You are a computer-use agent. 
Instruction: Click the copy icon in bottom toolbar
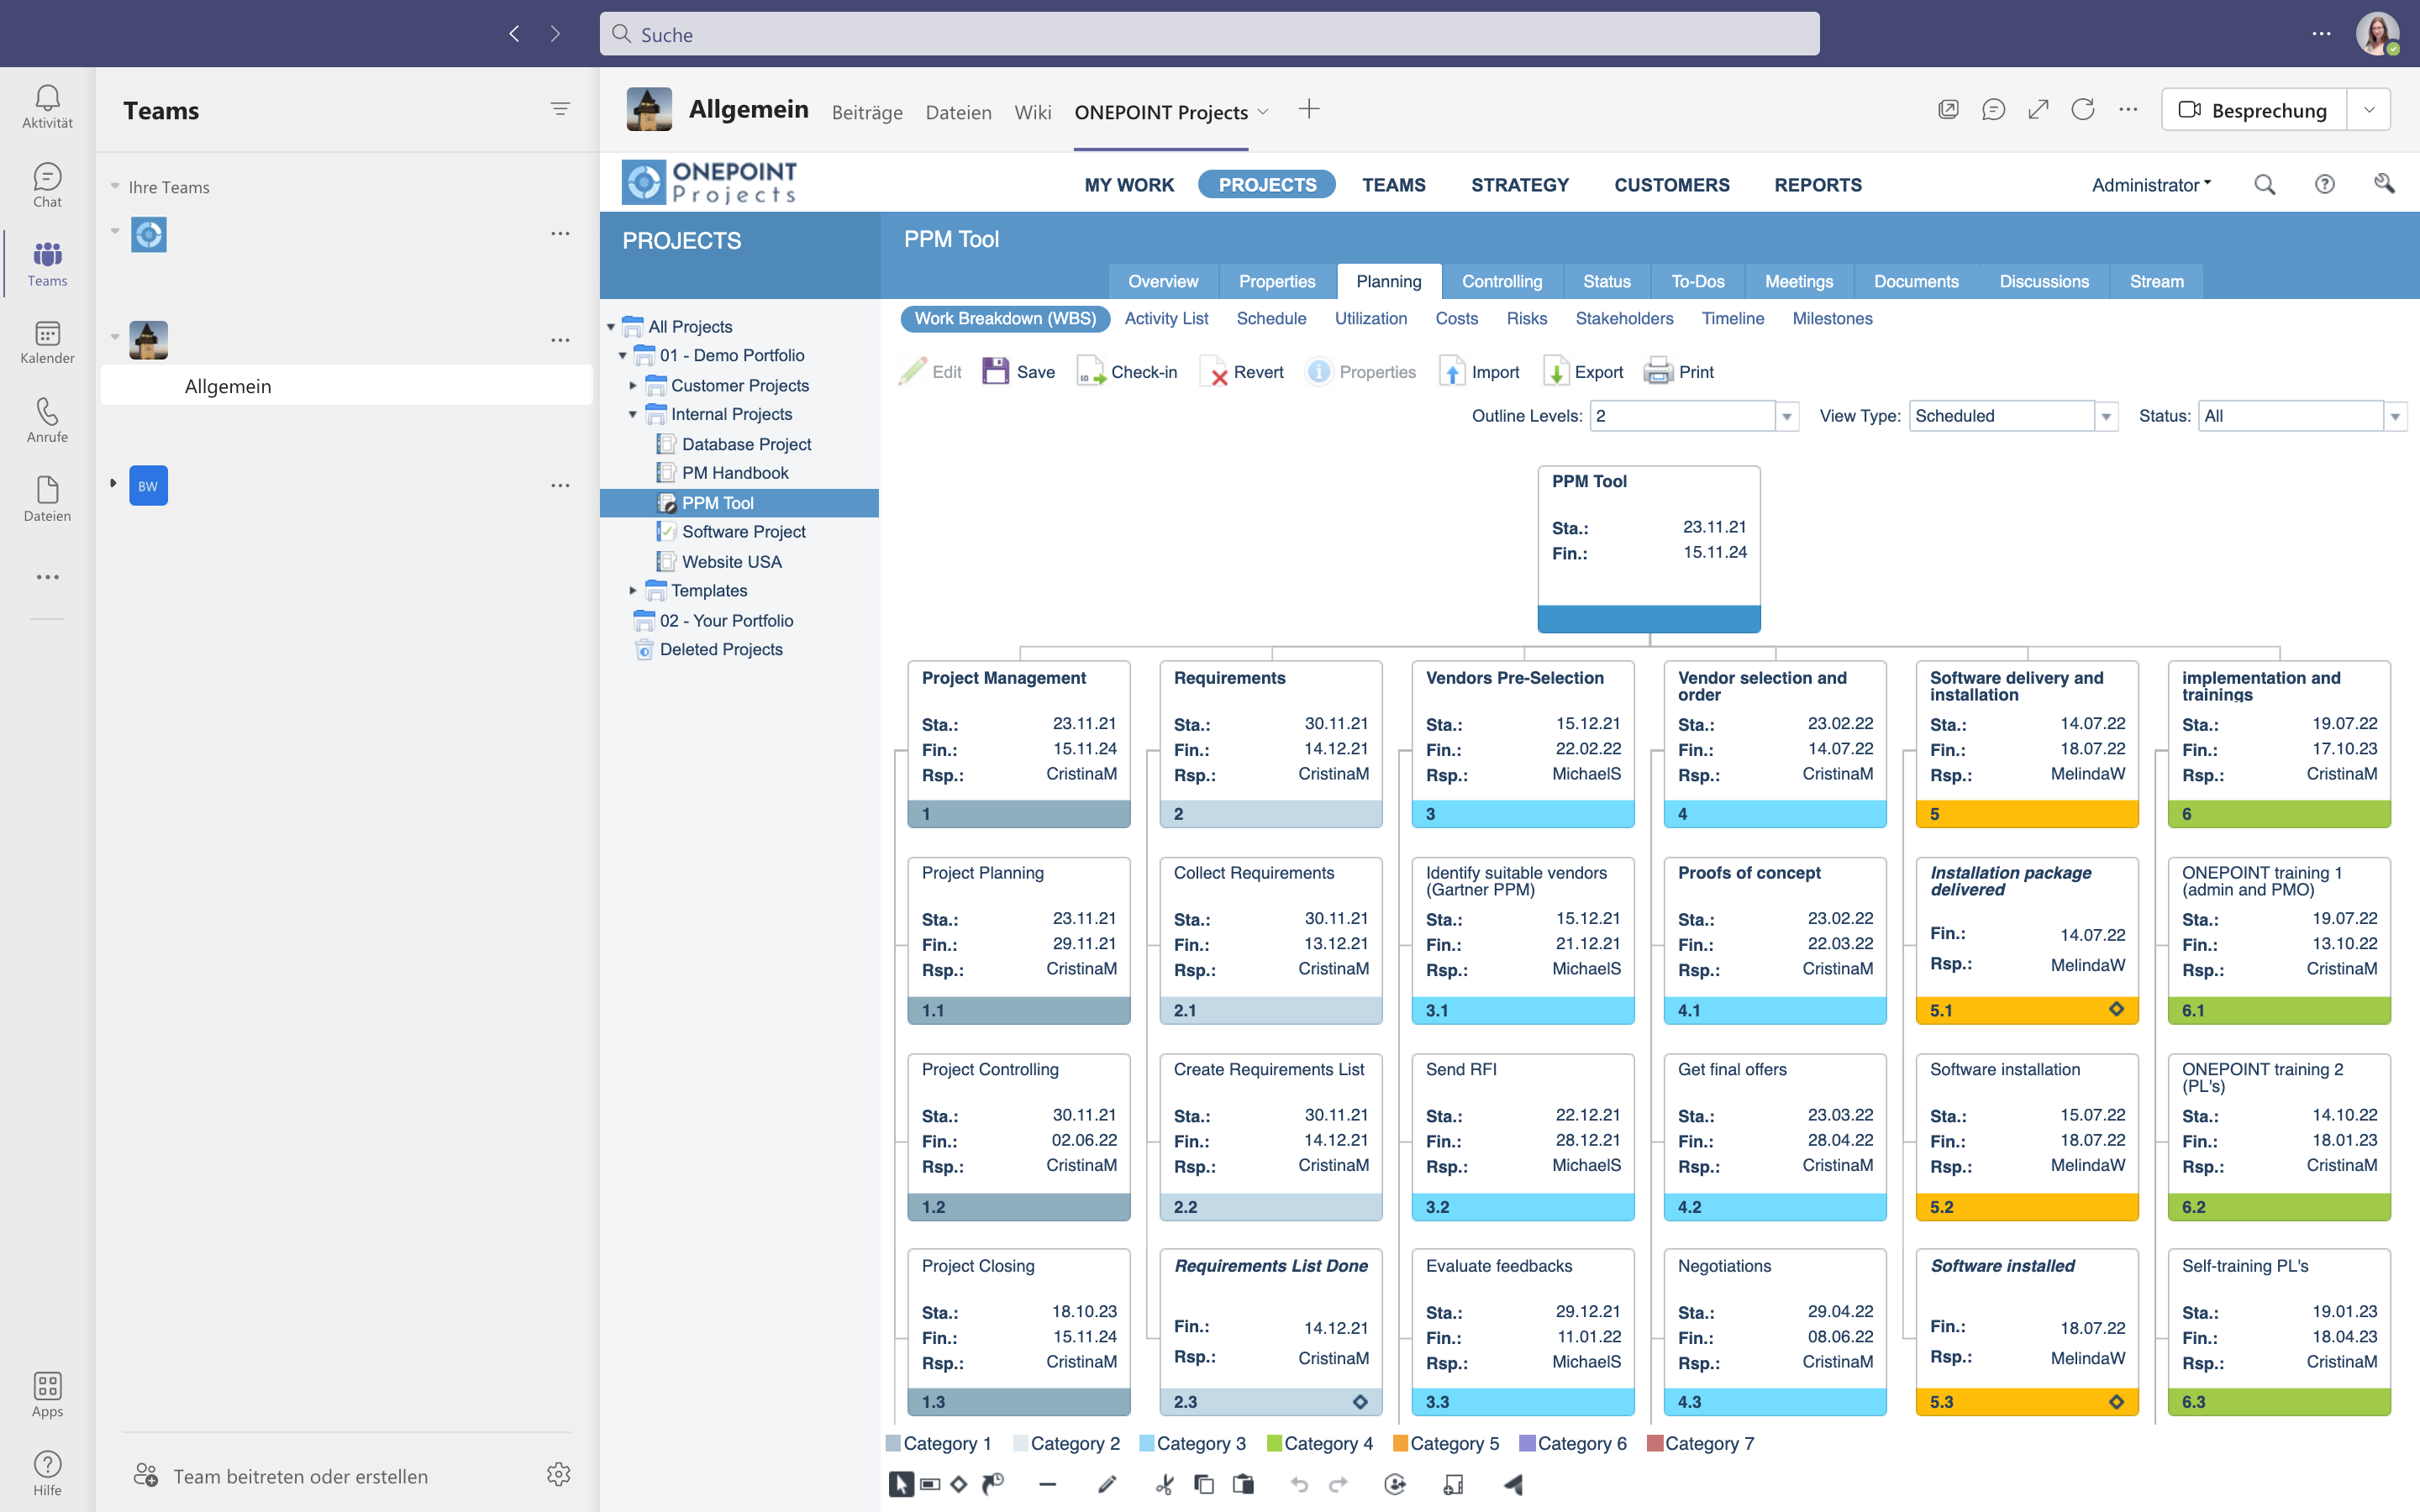click(1204, 1484)
